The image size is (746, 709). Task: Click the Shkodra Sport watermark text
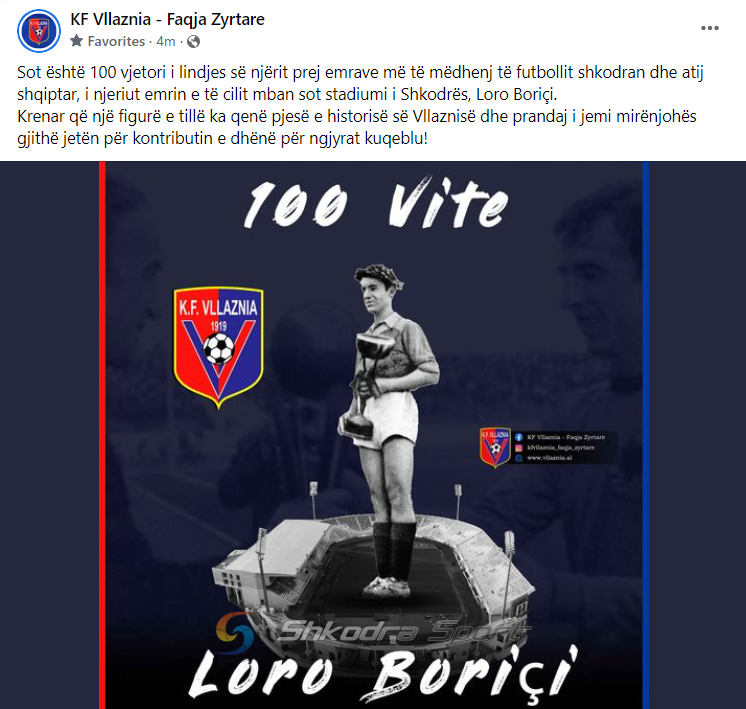(x=405, y=631)
